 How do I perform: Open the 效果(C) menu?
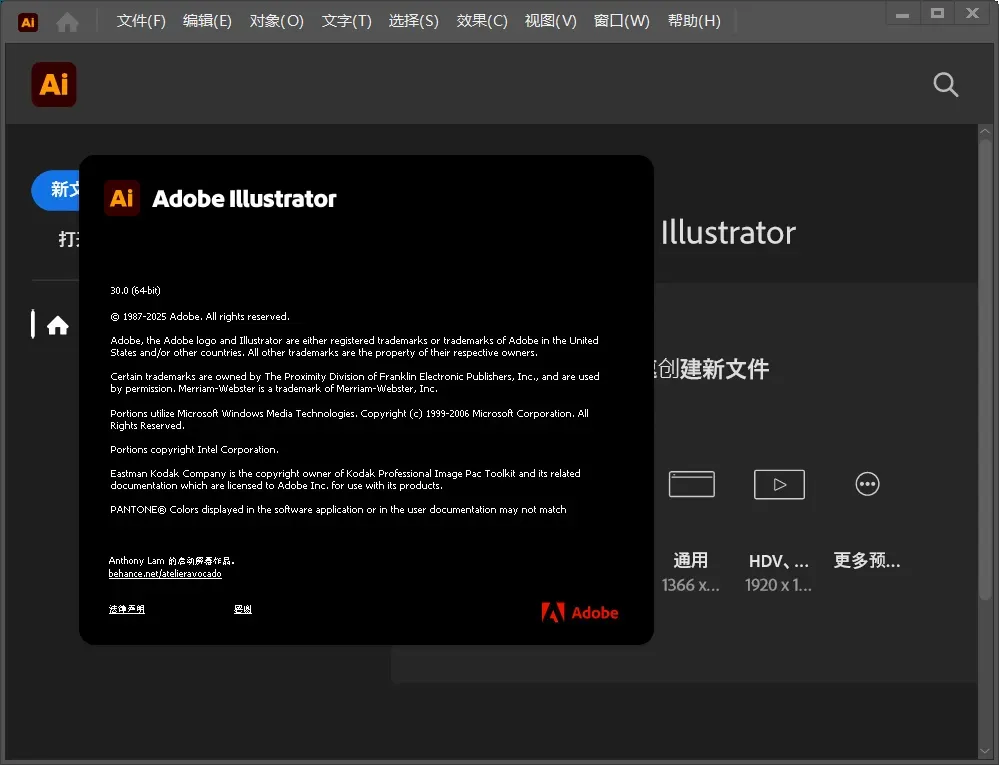(x=482, y=21)
